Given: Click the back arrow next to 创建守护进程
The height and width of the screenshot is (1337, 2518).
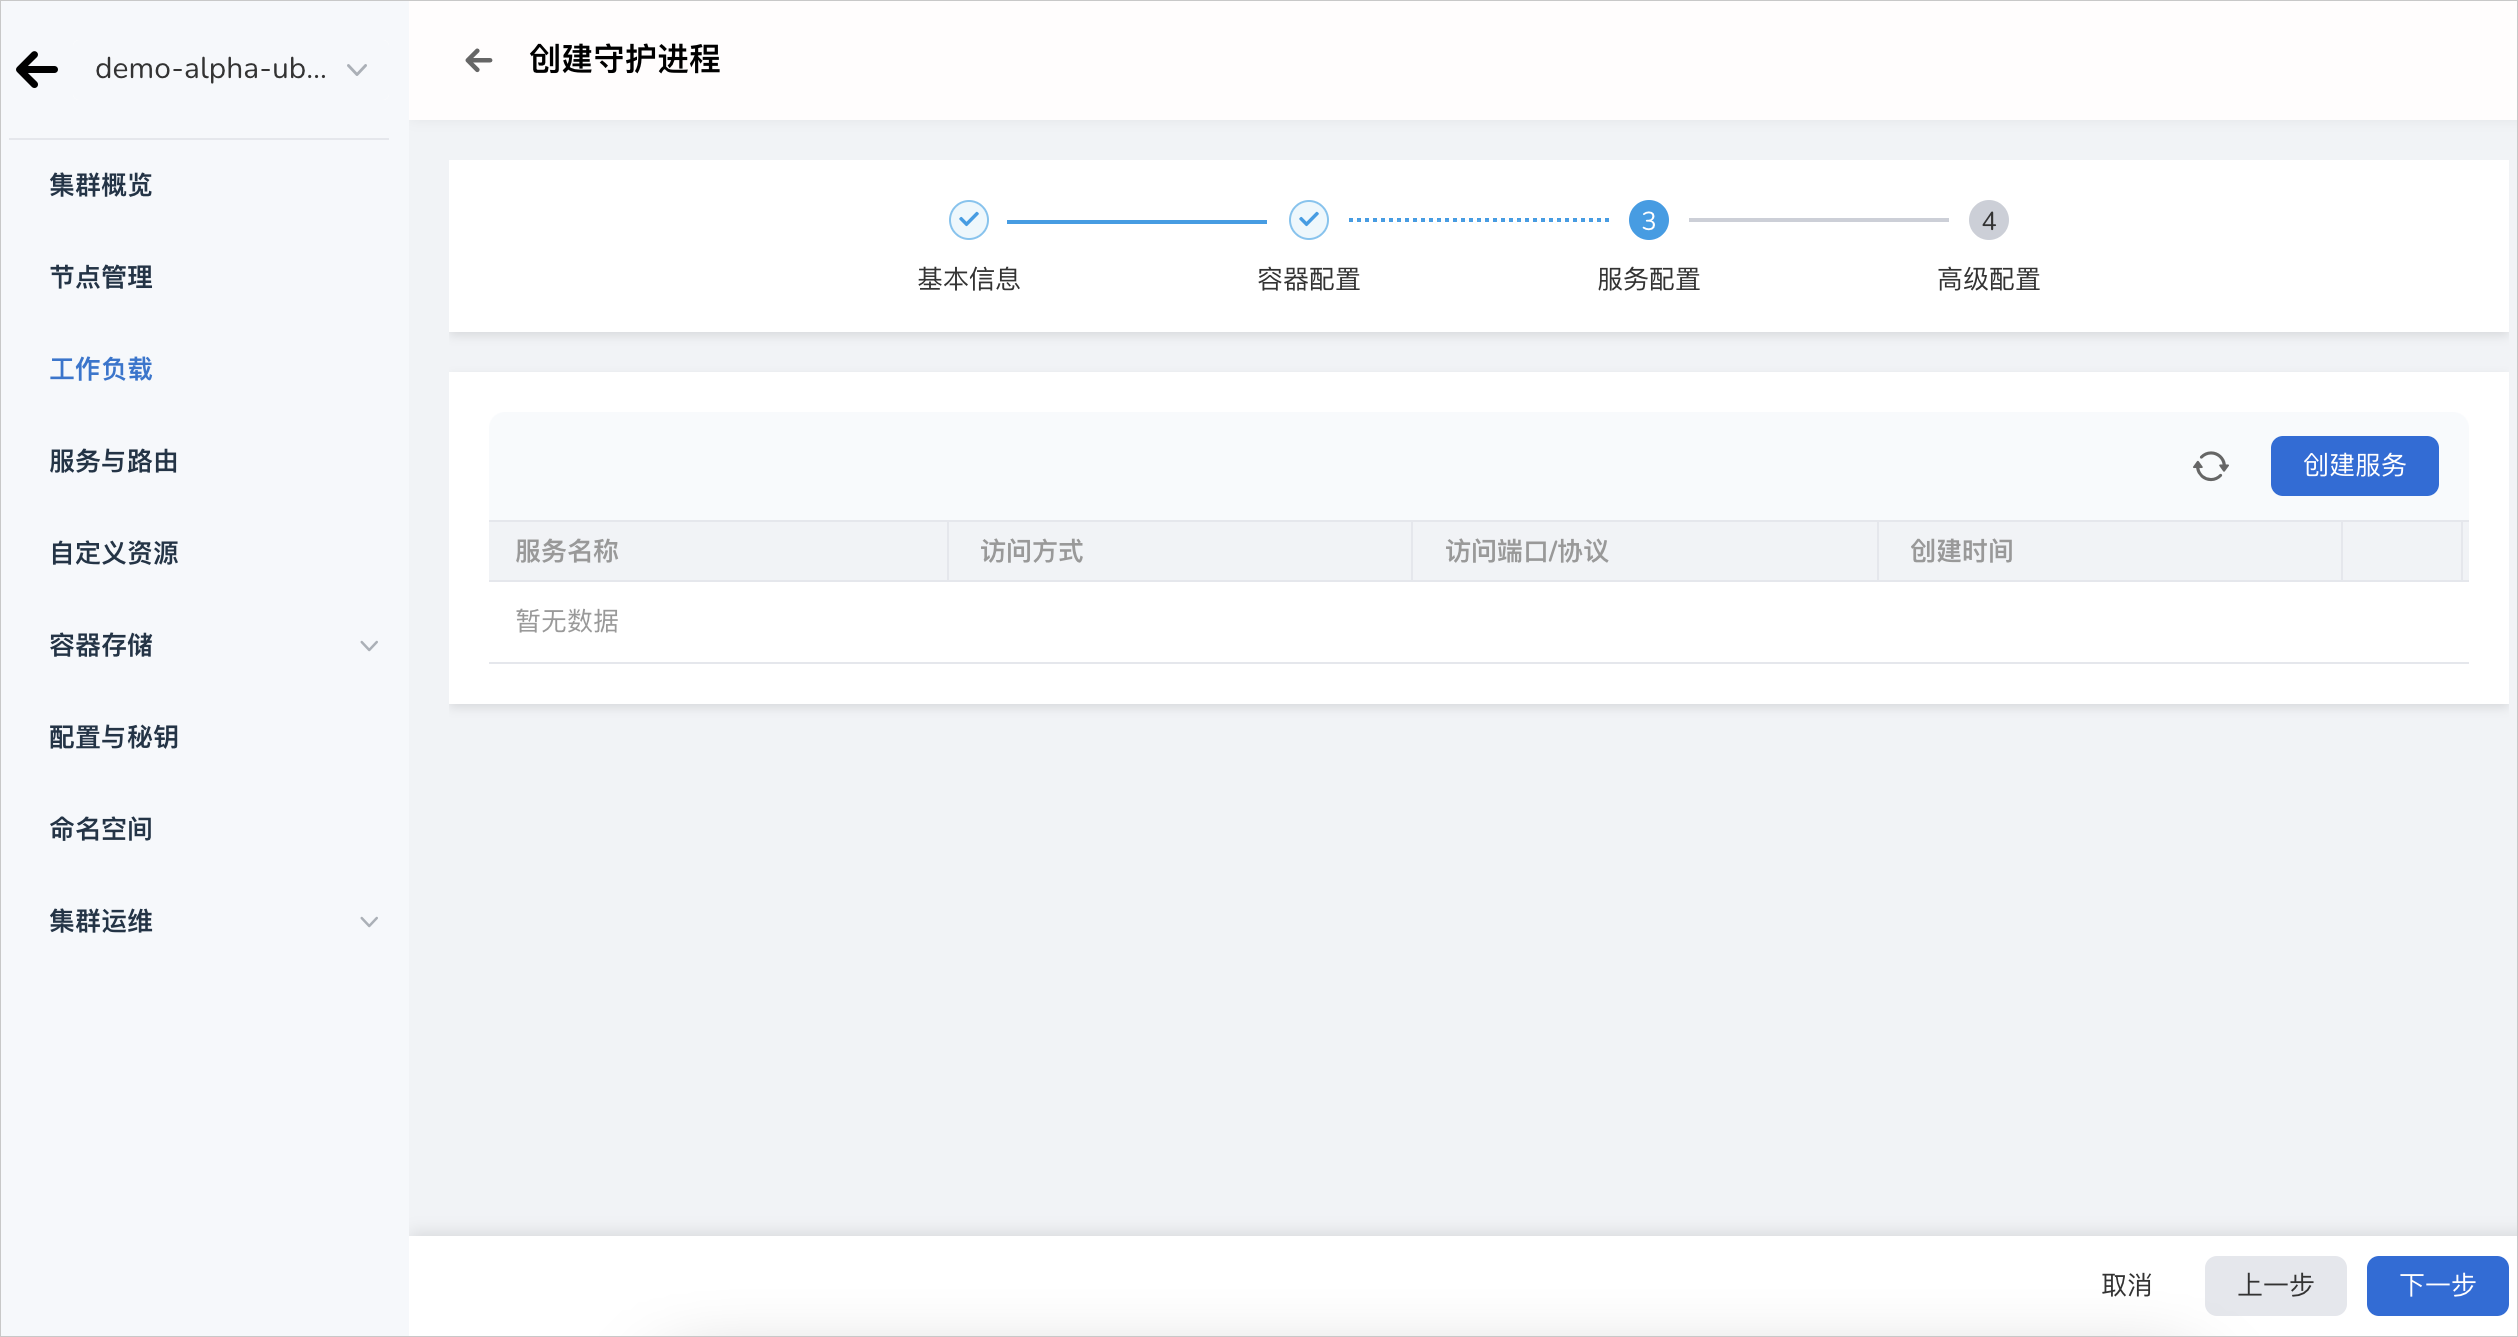Looking at the screenshot, I should (479, 60).
